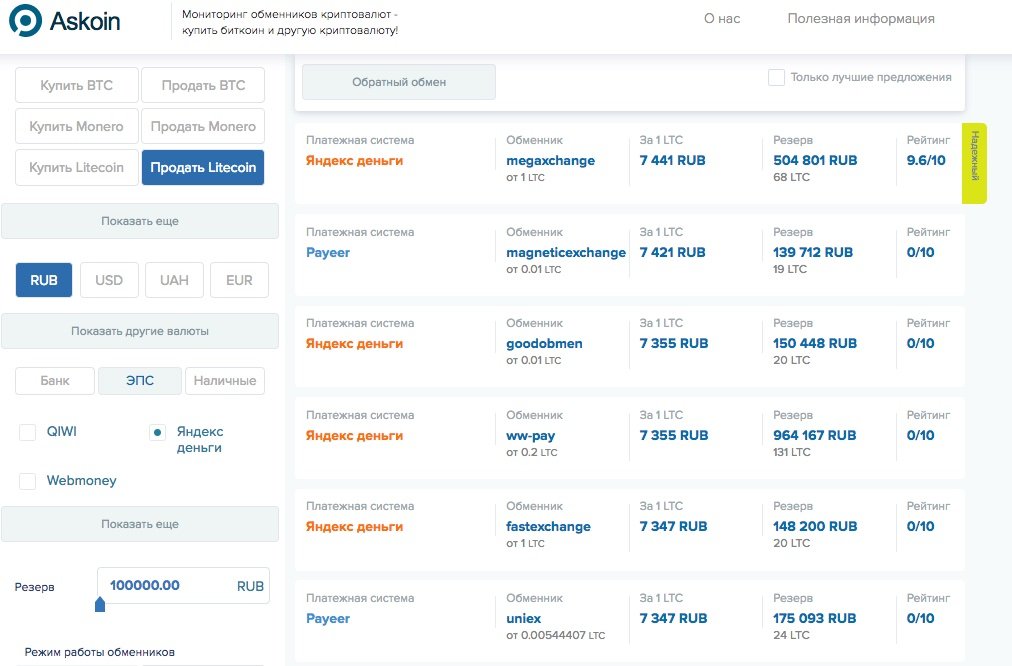Open Полезная информация menu item
This screenshot has height=666, width=1012.
(x=861, y=19)
